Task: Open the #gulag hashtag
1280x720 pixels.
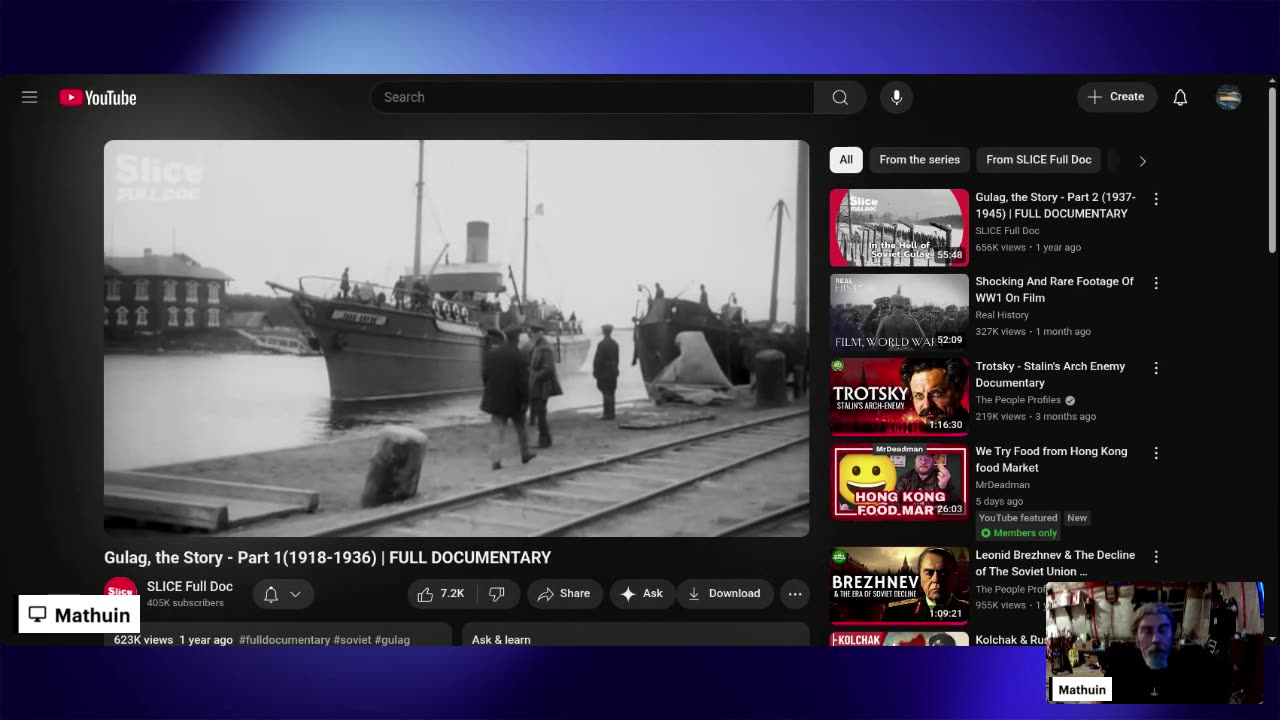Action: 392,640
